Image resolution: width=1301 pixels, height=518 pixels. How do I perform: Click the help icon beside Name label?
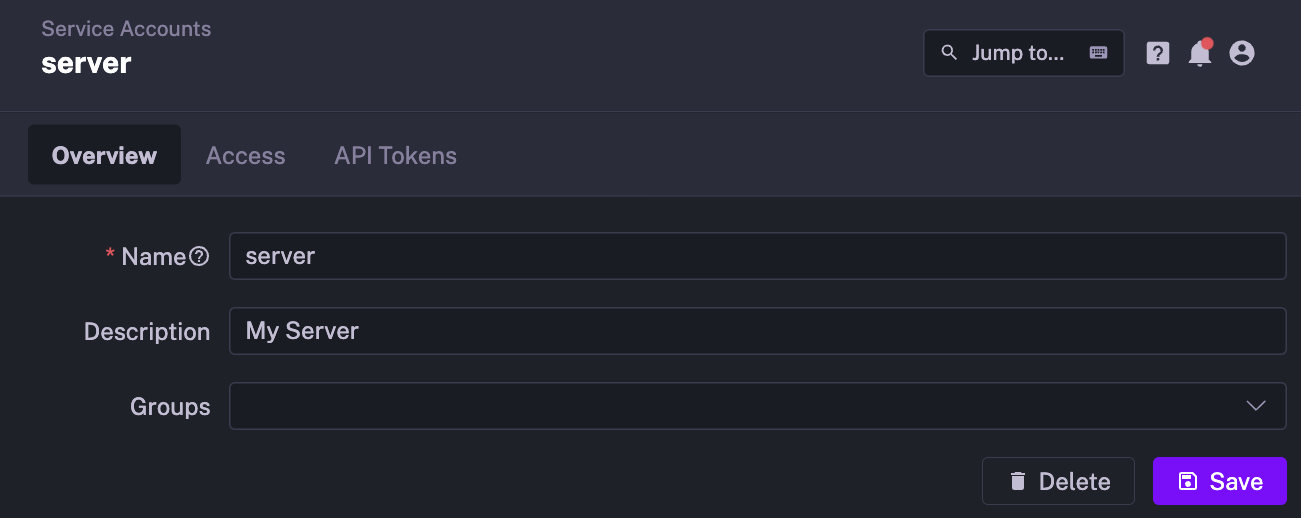point(200,257)
